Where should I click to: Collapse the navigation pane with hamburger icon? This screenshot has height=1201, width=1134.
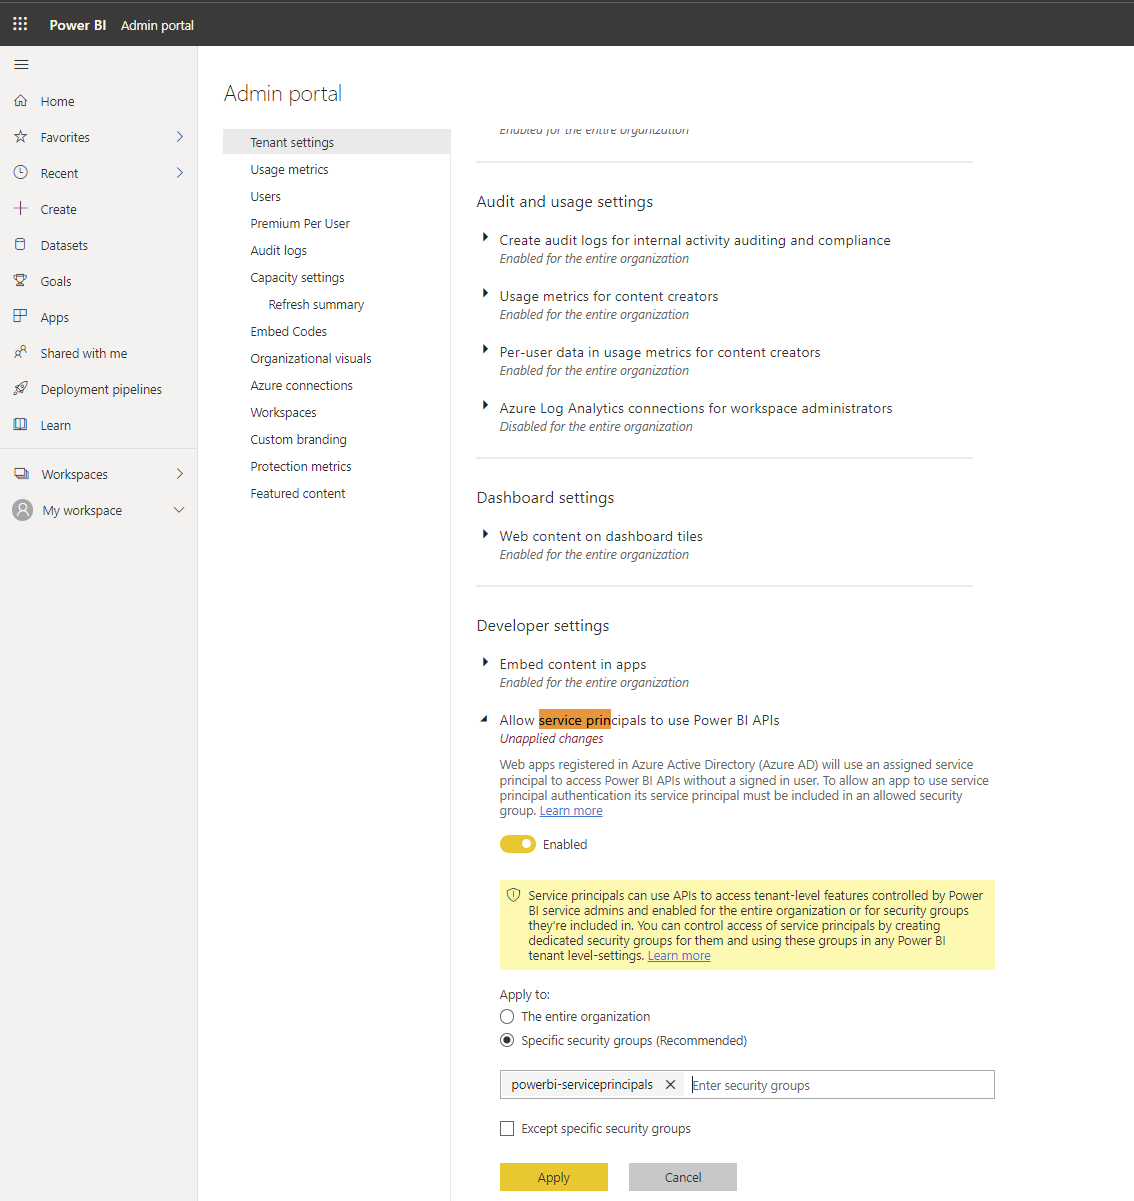click(21, 64)
